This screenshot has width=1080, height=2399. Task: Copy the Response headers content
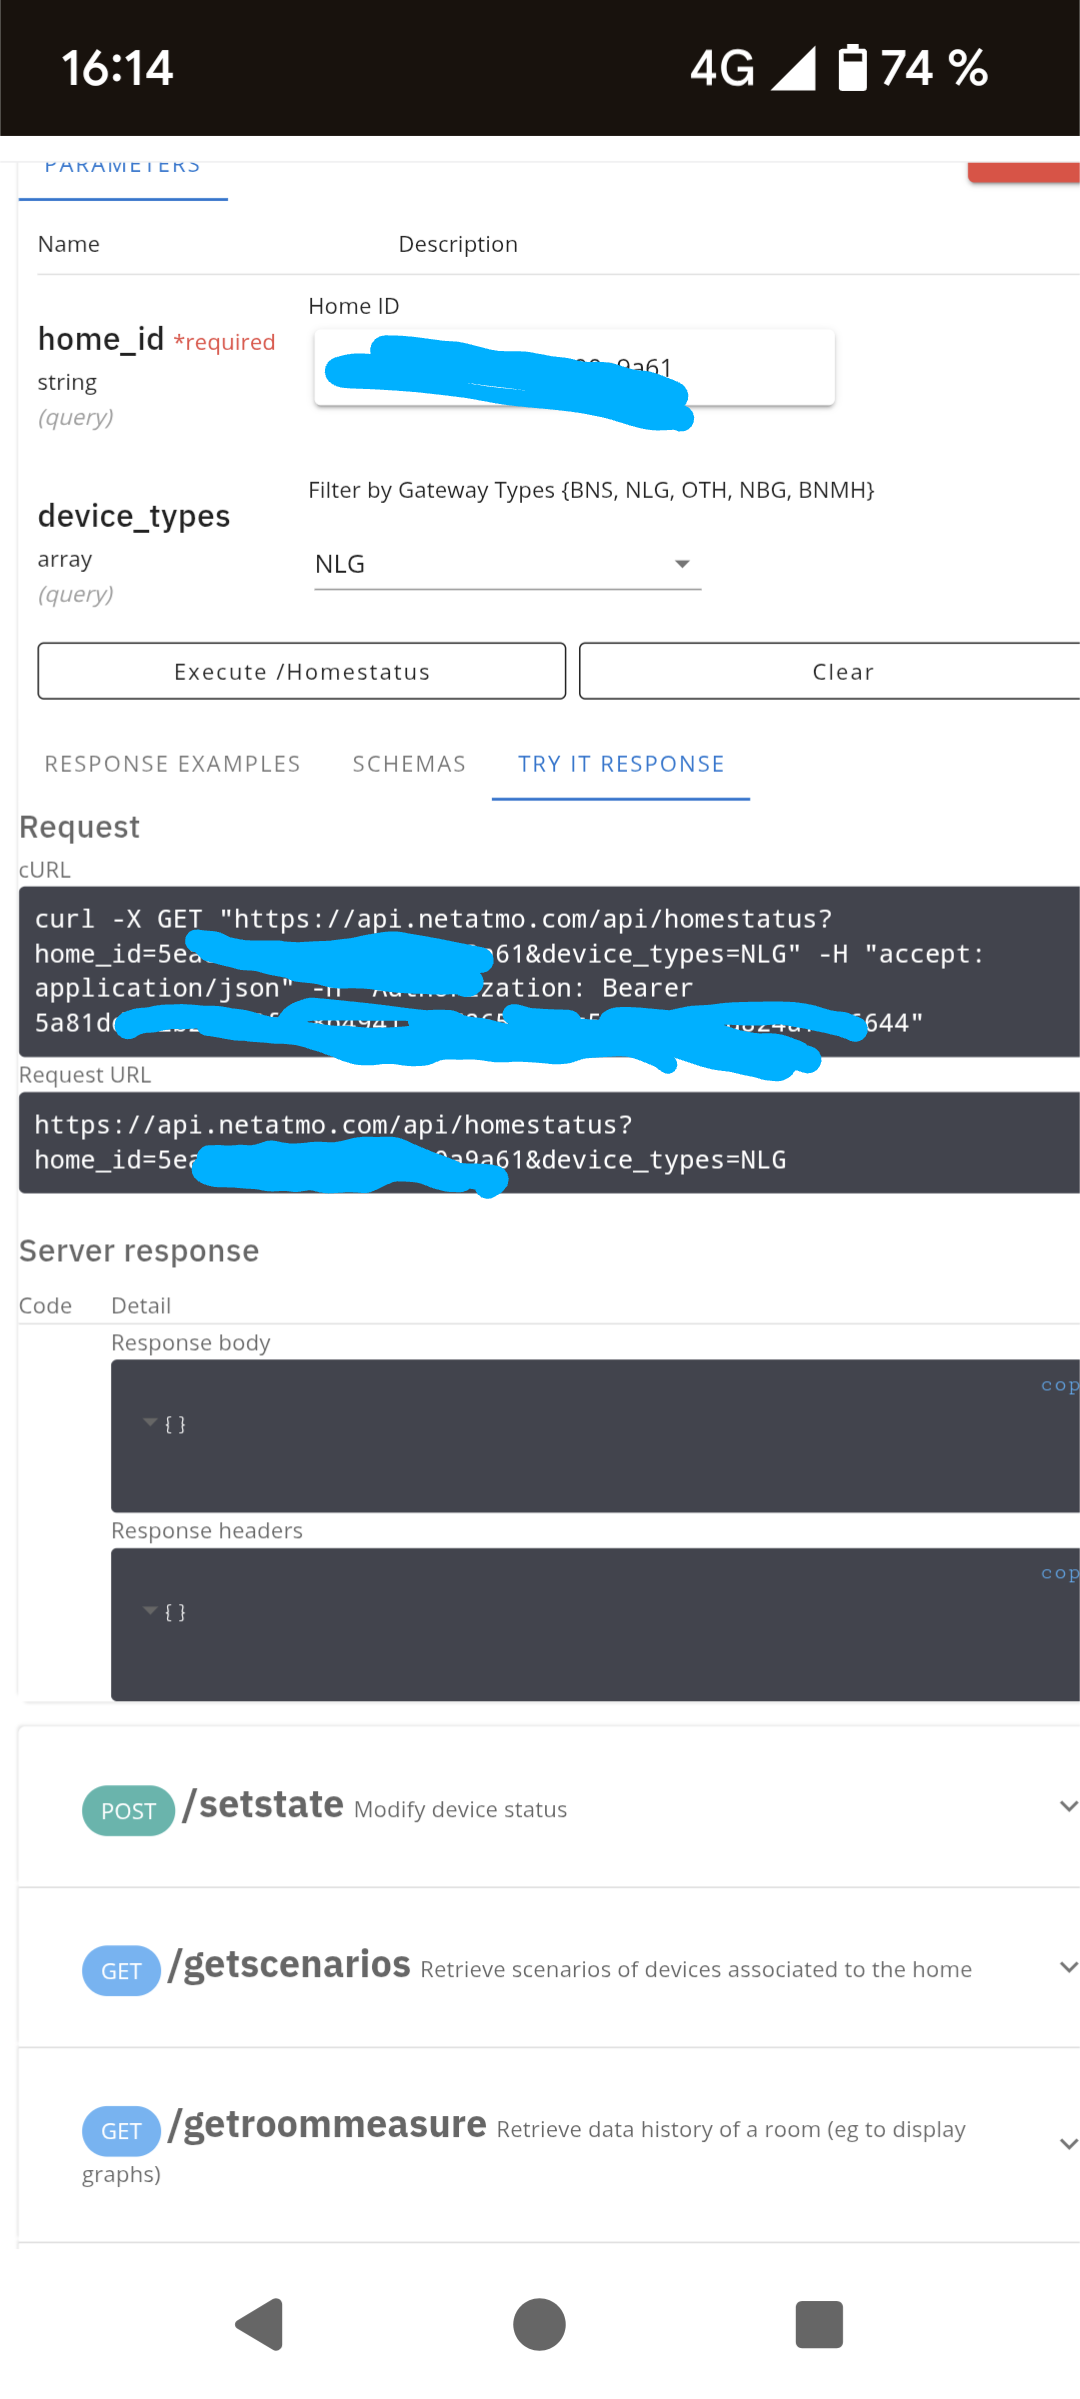click(x=1058, y=1573)
